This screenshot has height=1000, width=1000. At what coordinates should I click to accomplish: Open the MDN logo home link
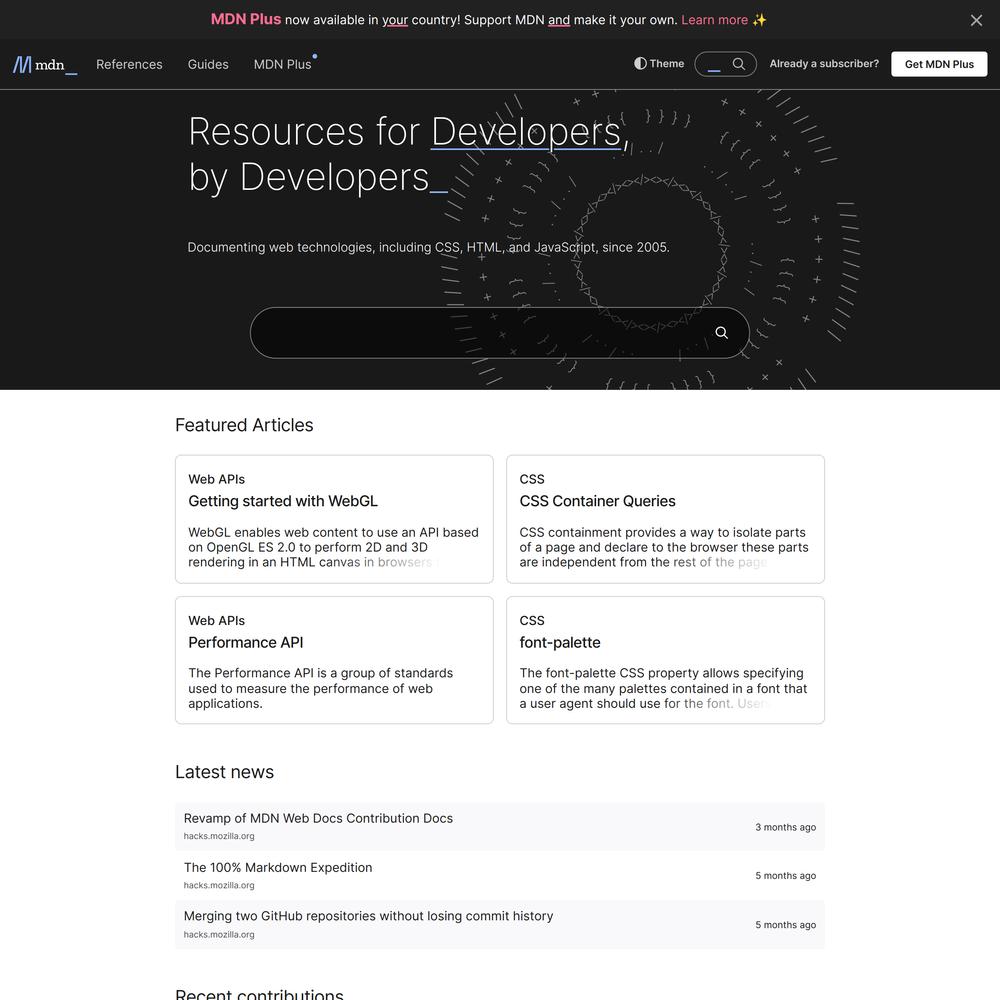[x=45, y=64]
